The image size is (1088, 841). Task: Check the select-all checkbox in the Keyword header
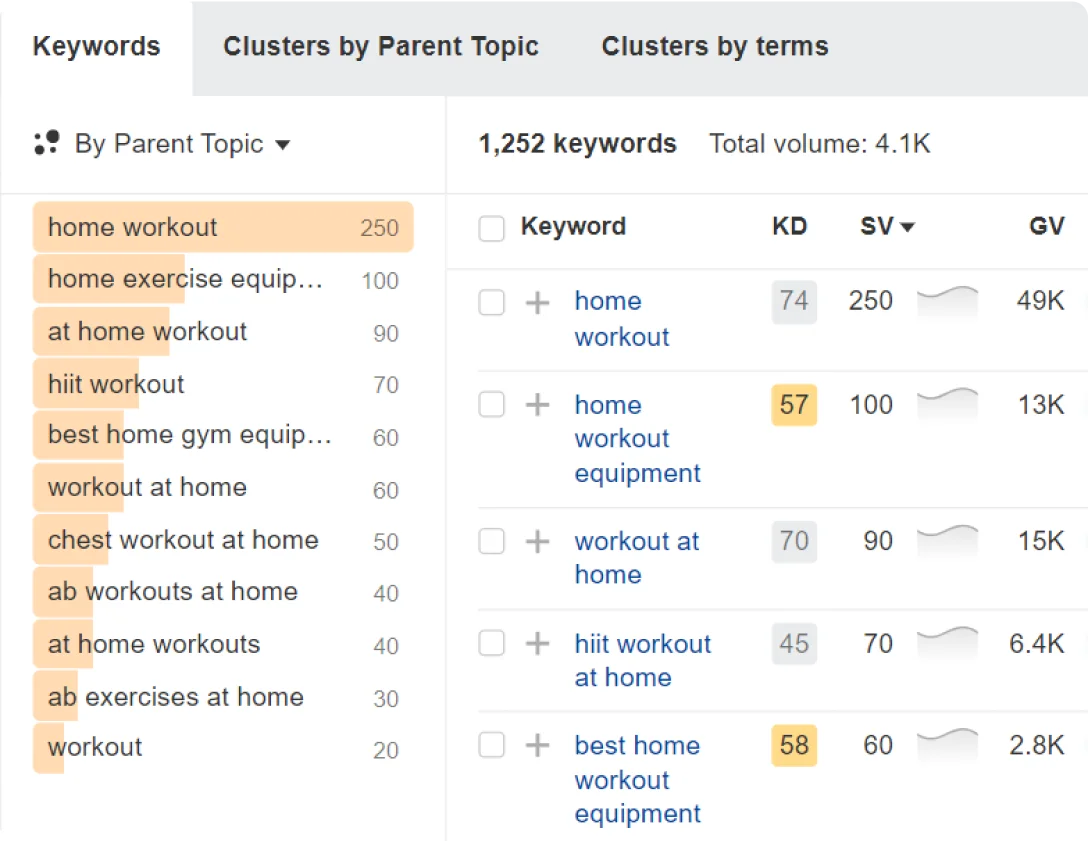coord(491,227)
